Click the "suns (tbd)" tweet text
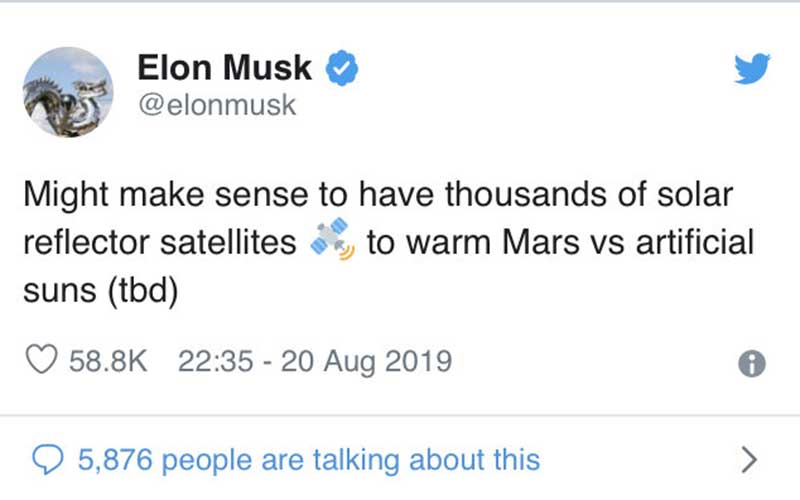 tap(101, 290)
